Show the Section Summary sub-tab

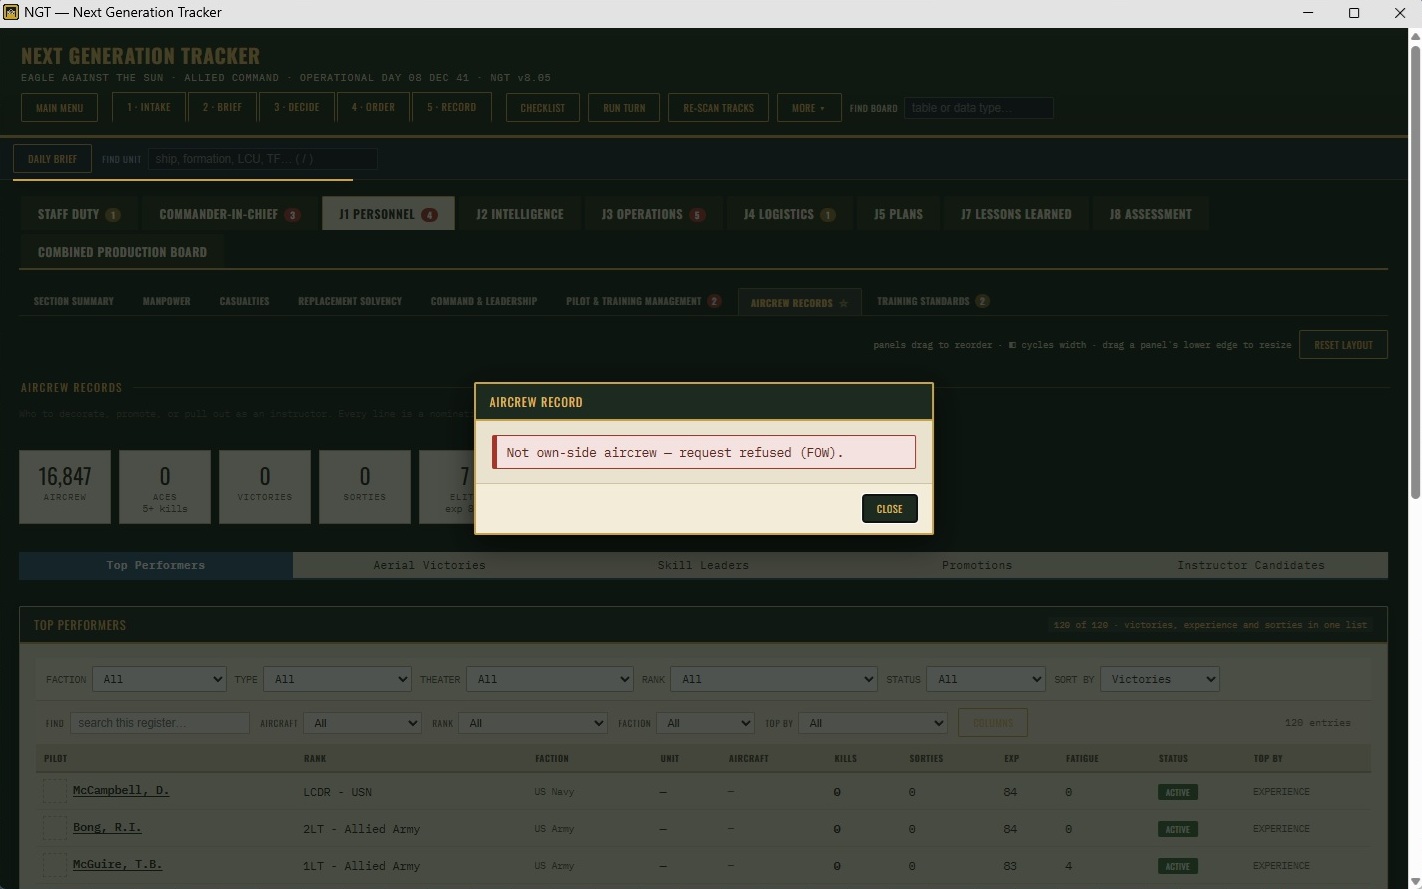74,301
